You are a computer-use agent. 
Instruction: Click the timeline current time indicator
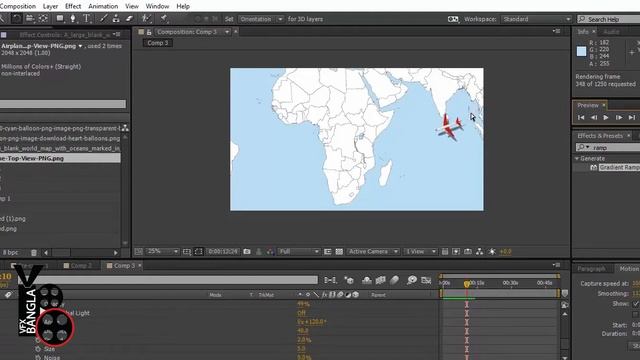tap(467, 284)
